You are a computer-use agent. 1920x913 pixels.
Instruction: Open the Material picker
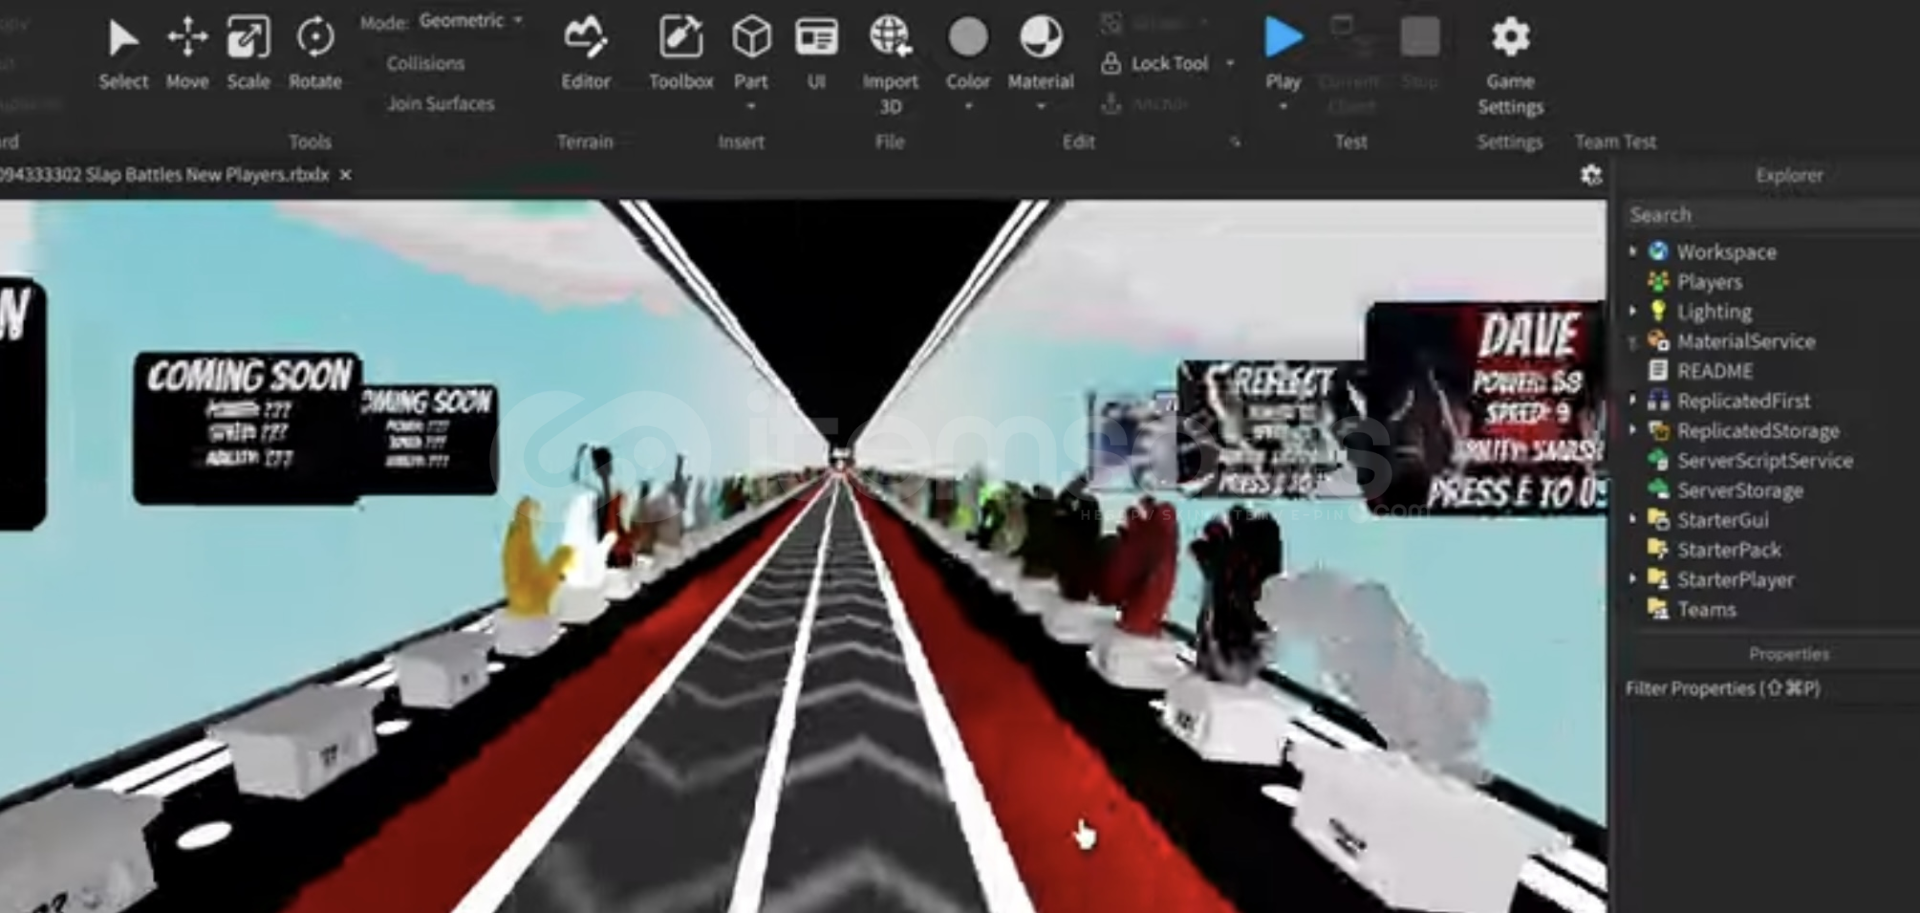1040,52
